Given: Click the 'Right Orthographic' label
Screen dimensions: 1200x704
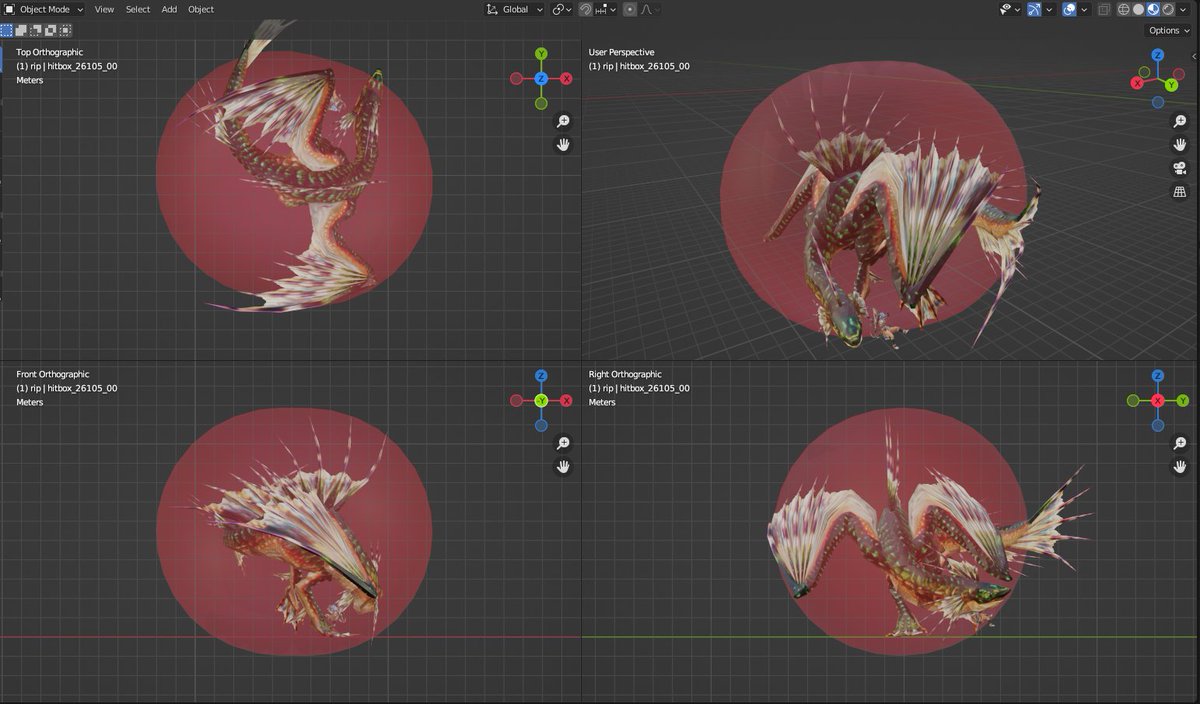Looking at the screenshot, I should [x=625, y=374].
